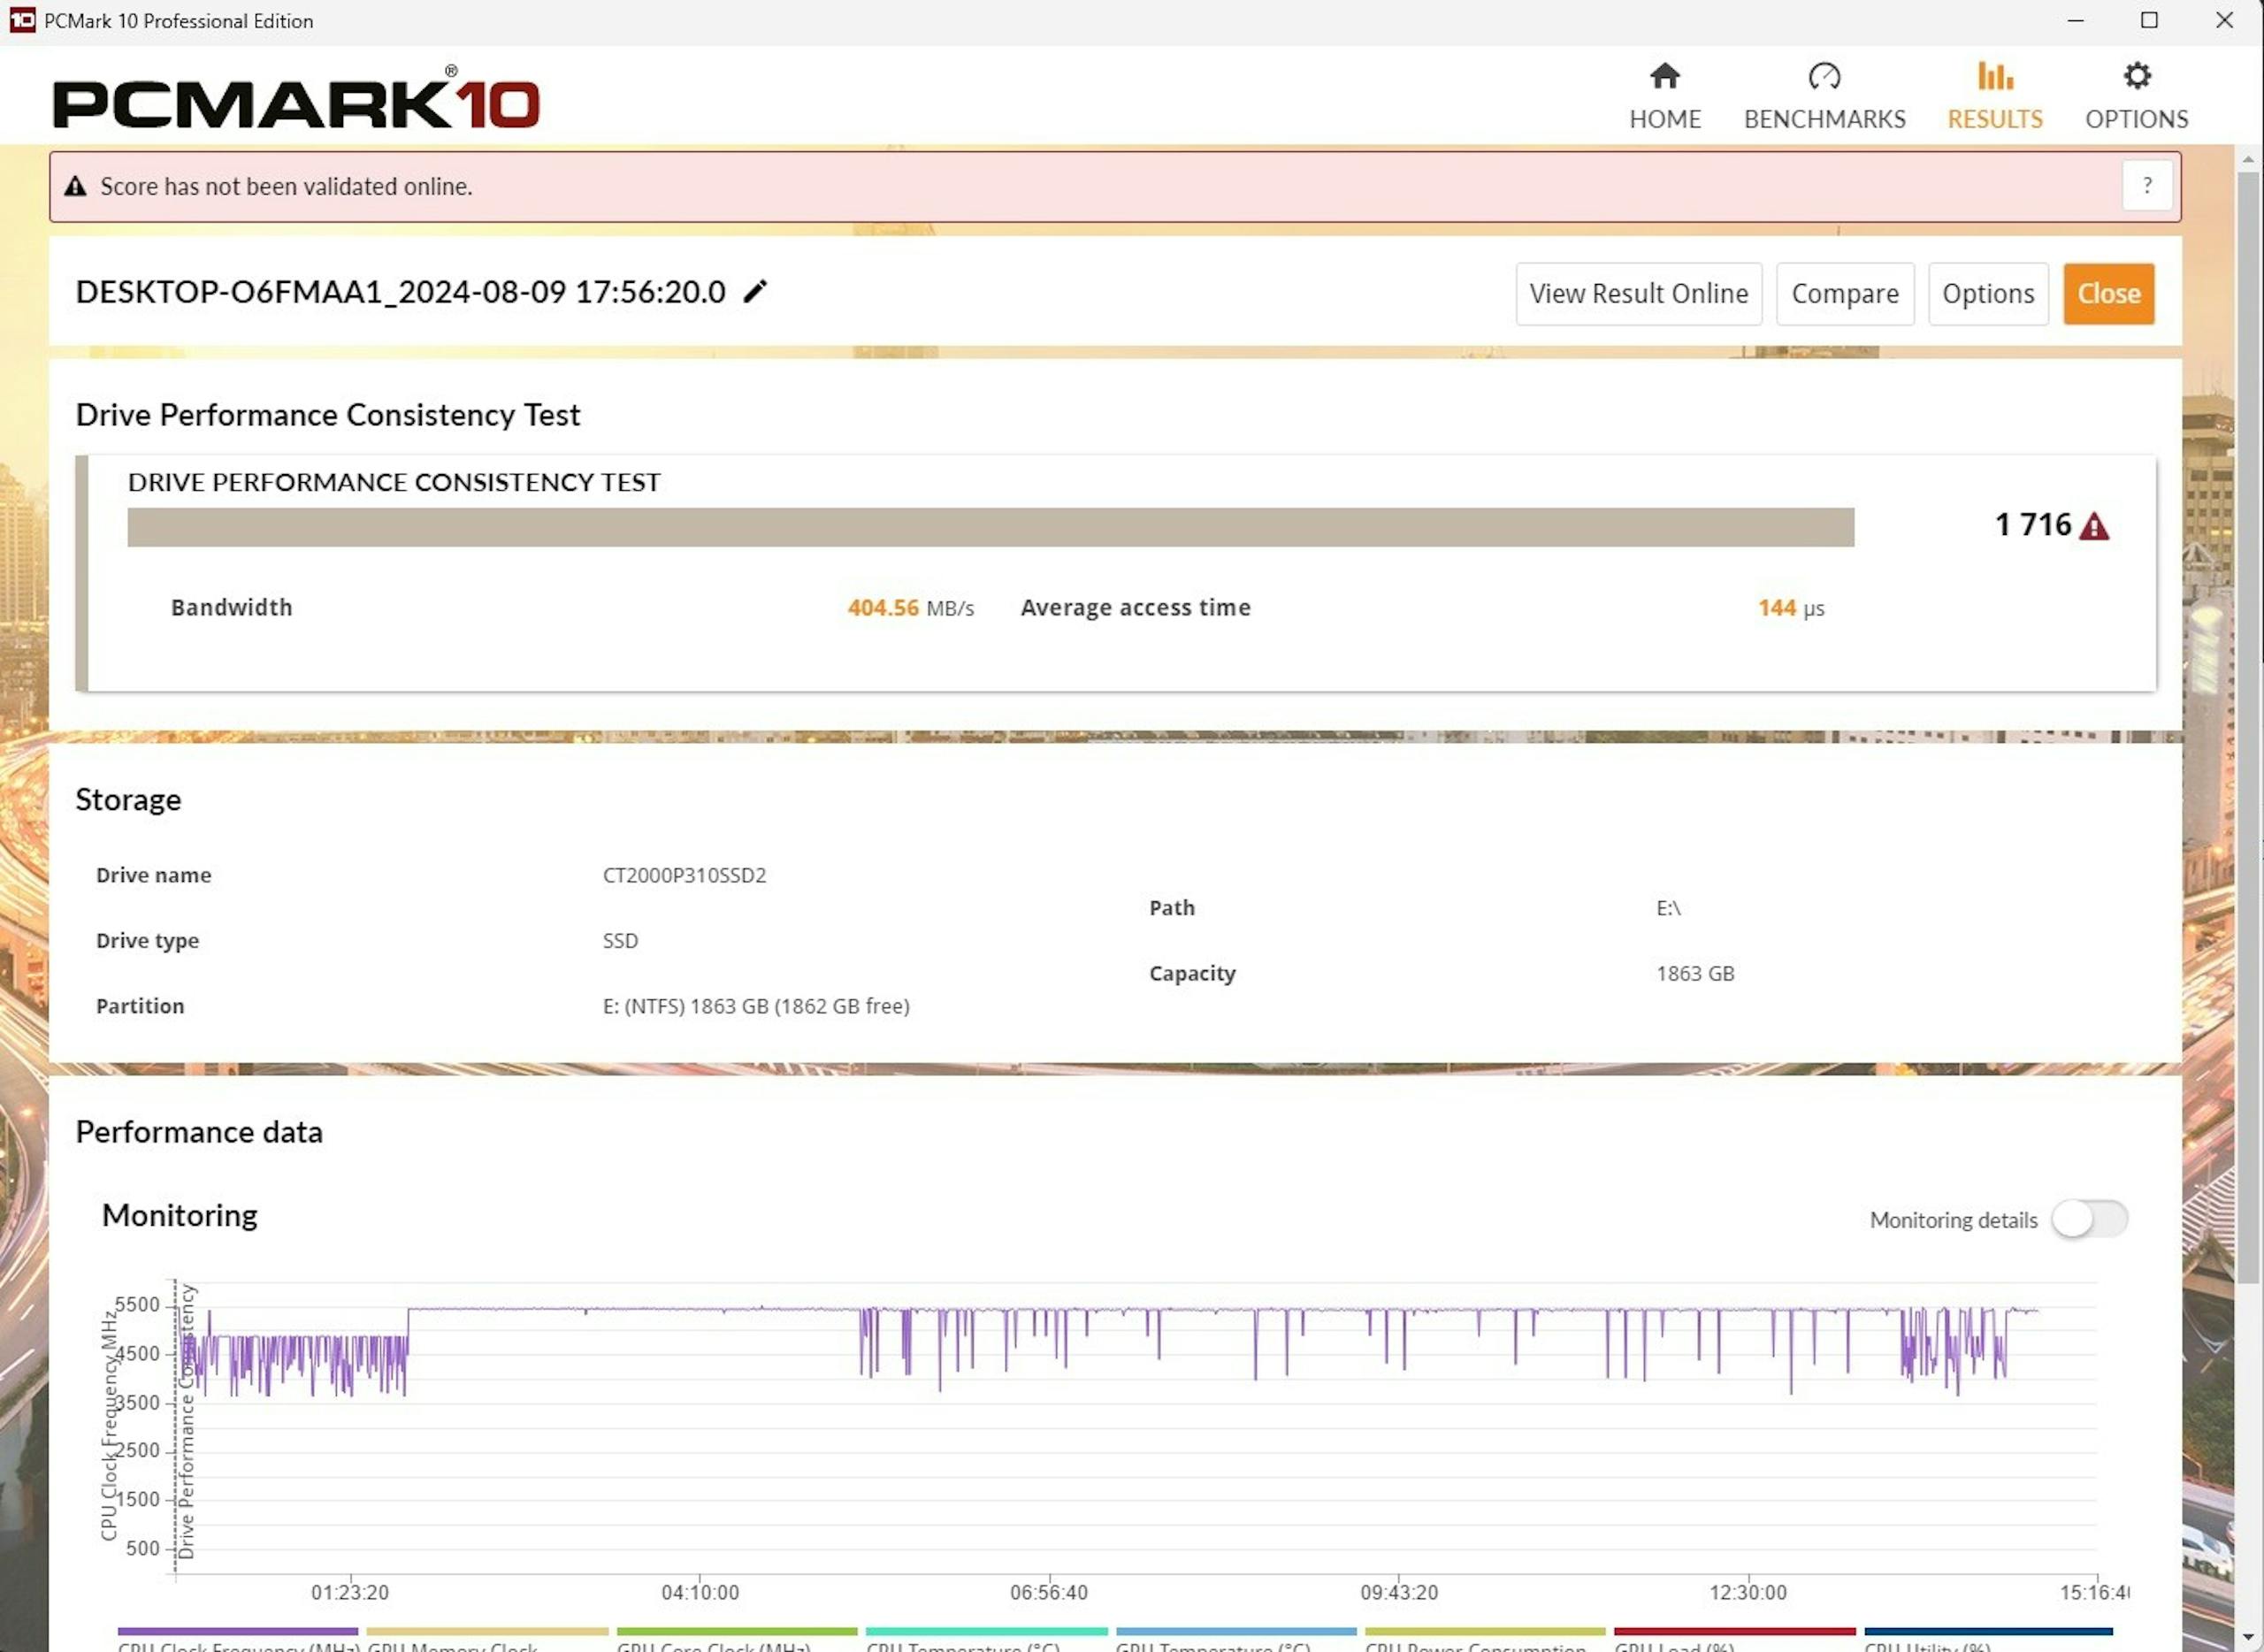Click the question mark help button
Viewport: 2264px width, 1652px height.
(x=2146, y=185)
